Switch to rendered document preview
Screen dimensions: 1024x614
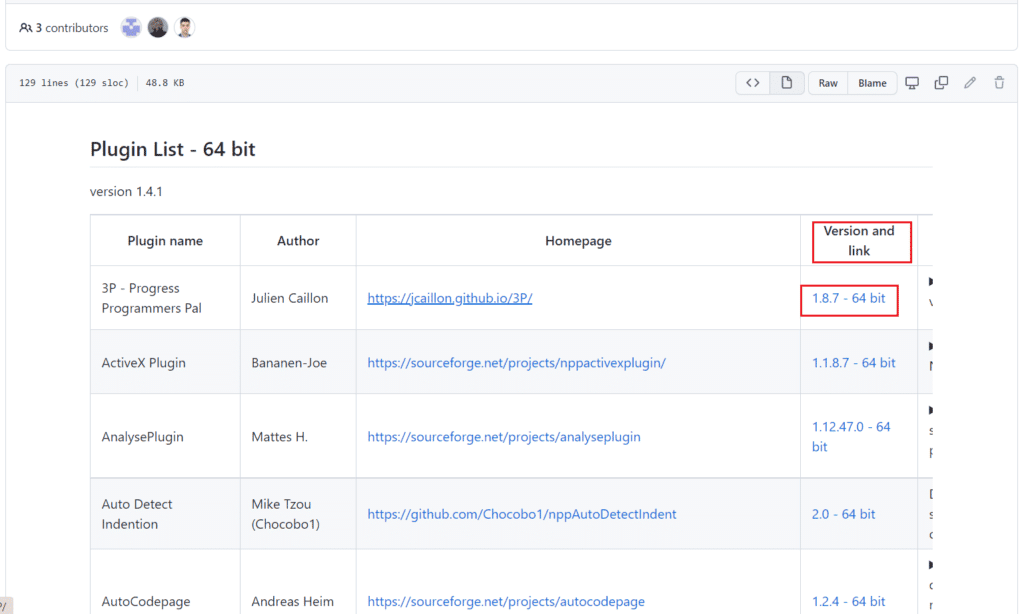click(786, 83)
